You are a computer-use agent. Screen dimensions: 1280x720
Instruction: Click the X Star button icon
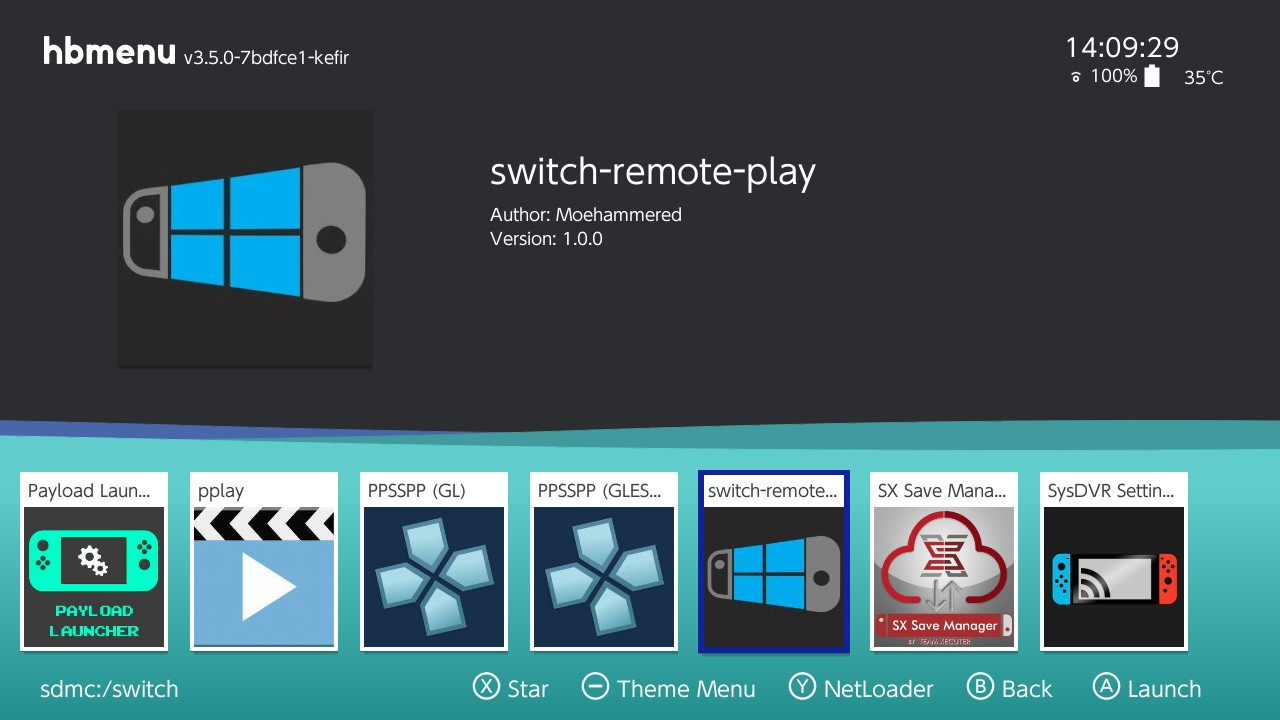(486, 686)
